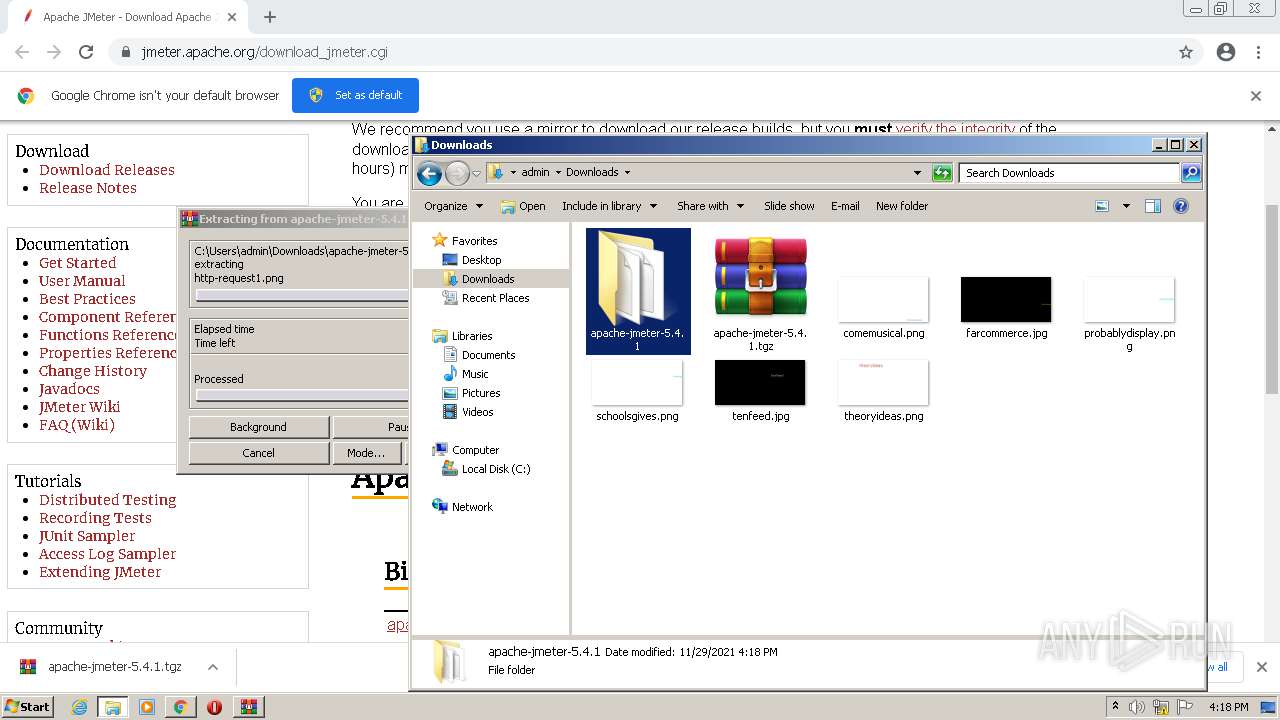
Task: Select tenfeed.jpg file
Action: coord(760,391)
